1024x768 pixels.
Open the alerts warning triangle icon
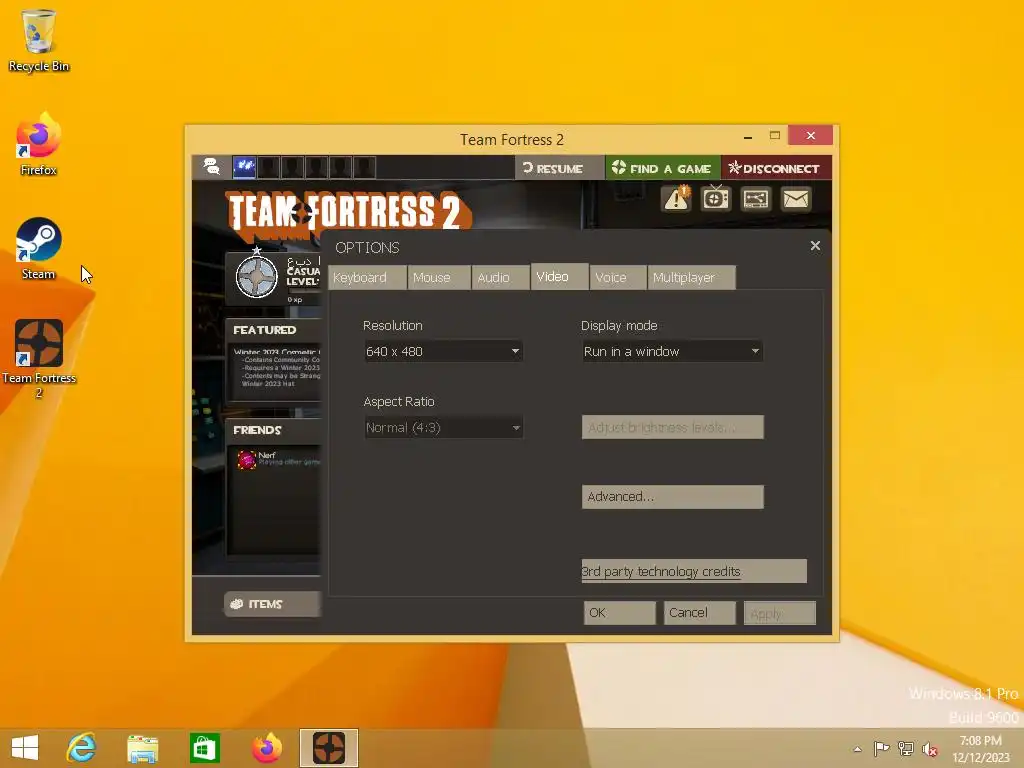coord(677,199)
